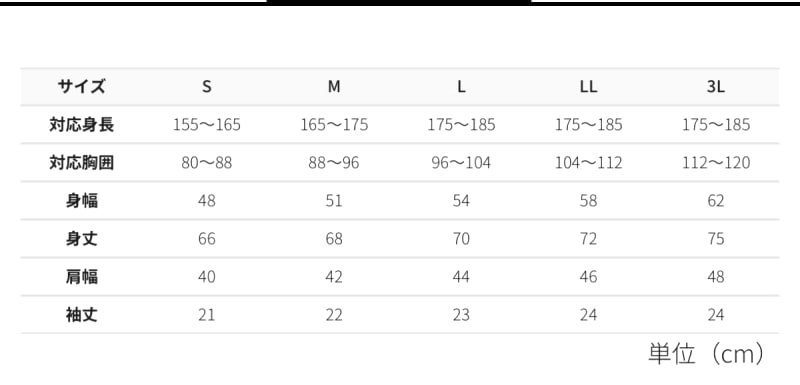This screenshot has height=385, width=800.
Task: Click the 165～175 height cell
Action: (x=334, y=125)
